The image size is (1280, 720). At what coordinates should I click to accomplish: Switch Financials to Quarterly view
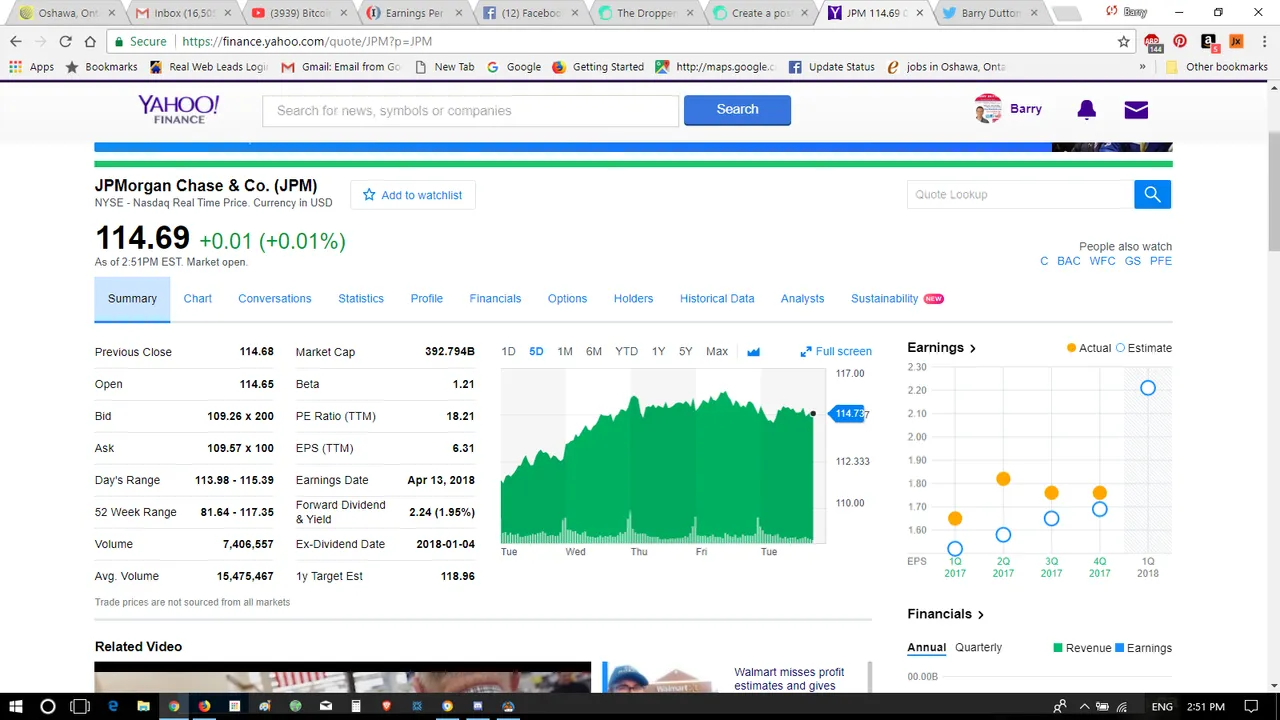coord(978,647)
